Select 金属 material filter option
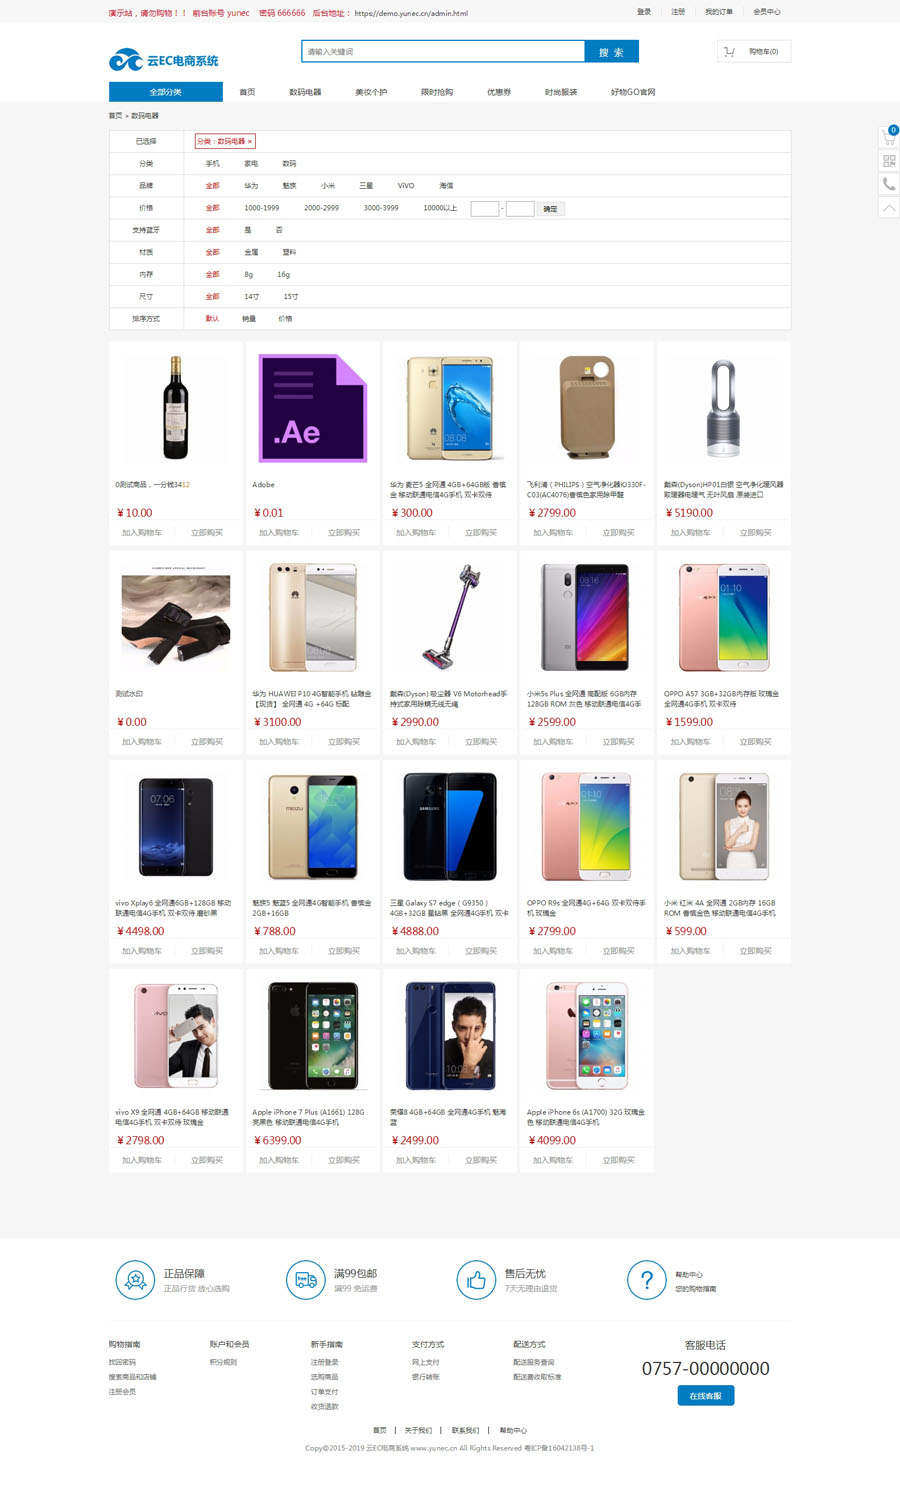Viewport: 900px width, 1496px height. [251, 252]
